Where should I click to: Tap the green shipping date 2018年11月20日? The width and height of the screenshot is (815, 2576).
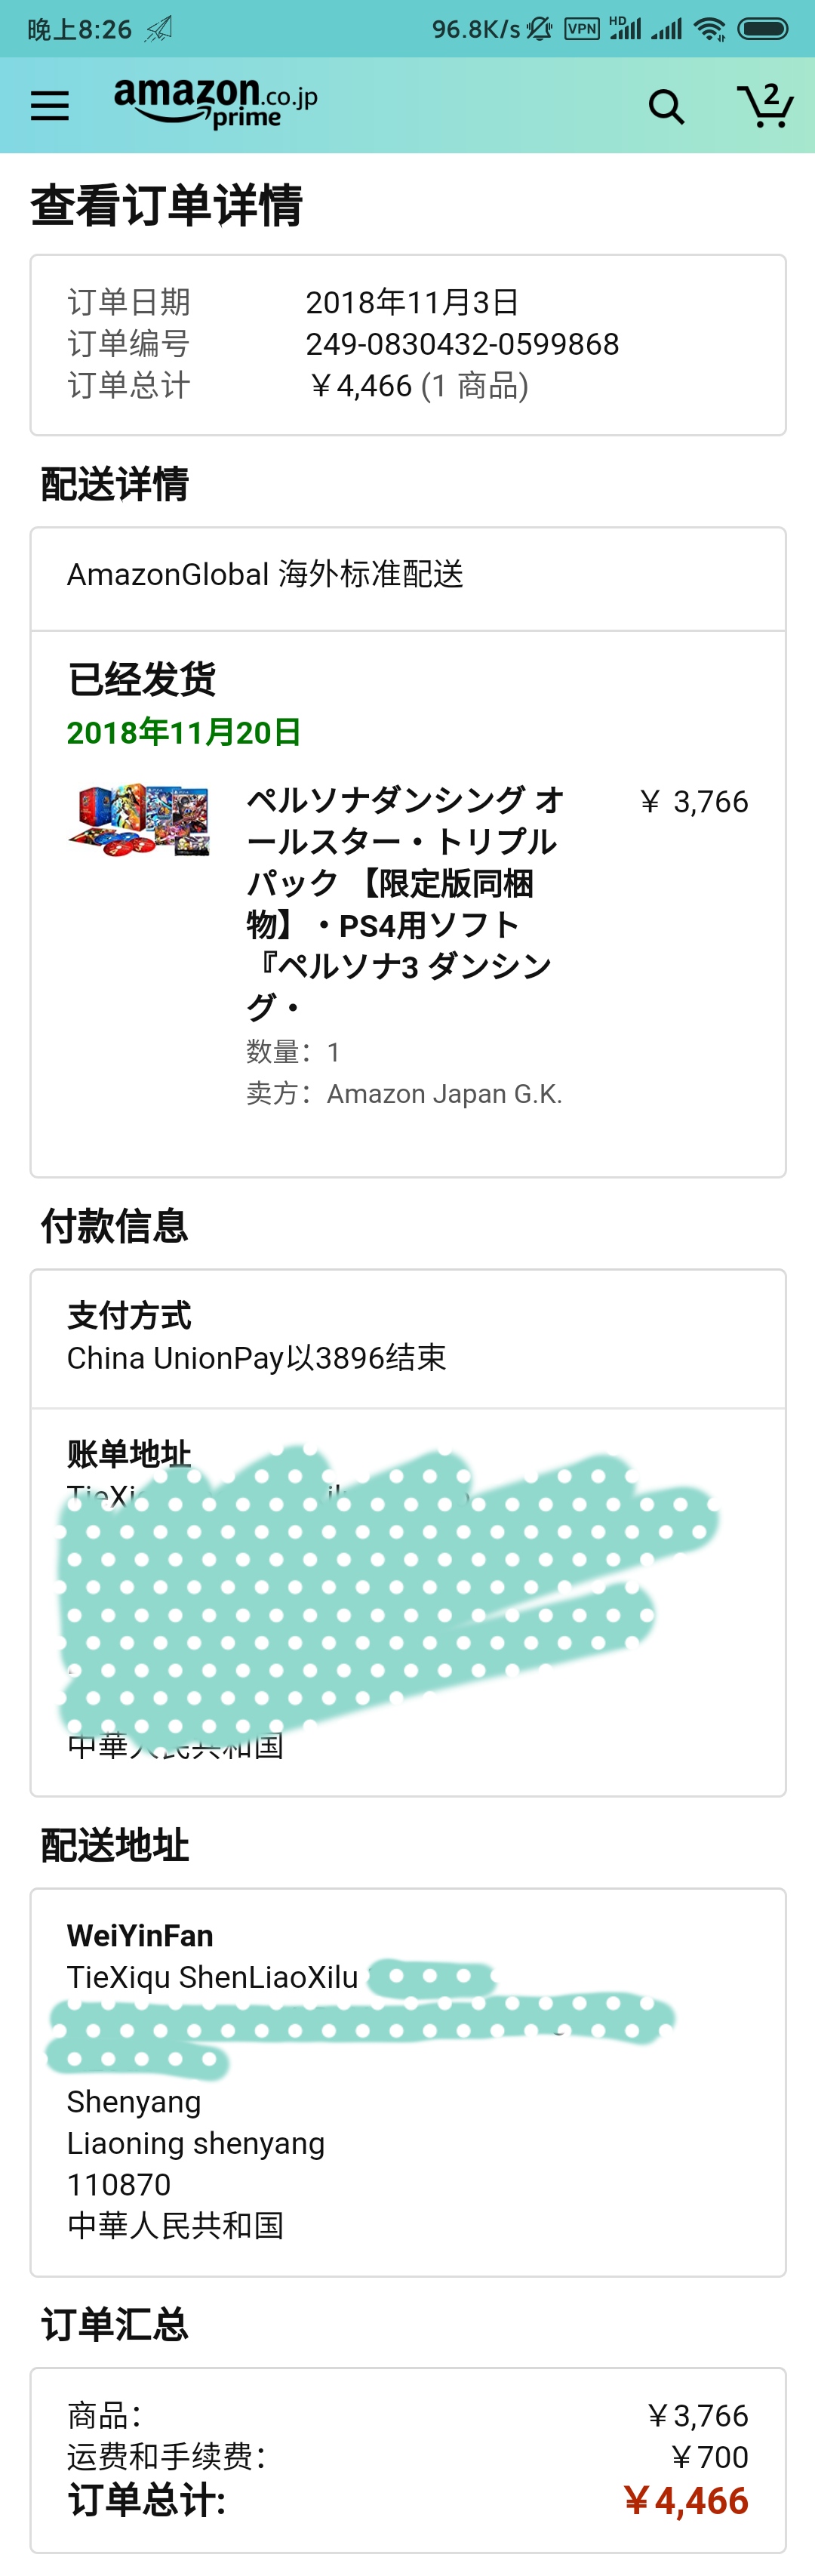click(184, 733)
